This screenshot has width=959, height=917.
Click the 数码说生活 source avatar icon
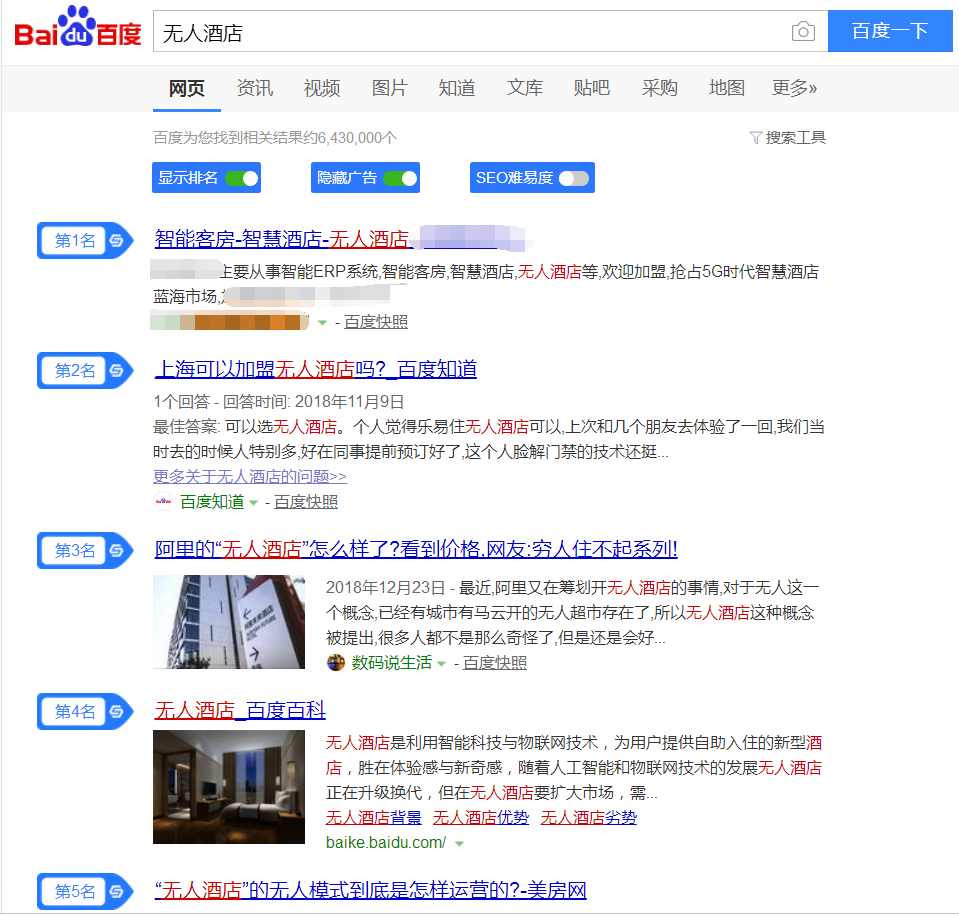pyautogui.click(x=336, y=663)
